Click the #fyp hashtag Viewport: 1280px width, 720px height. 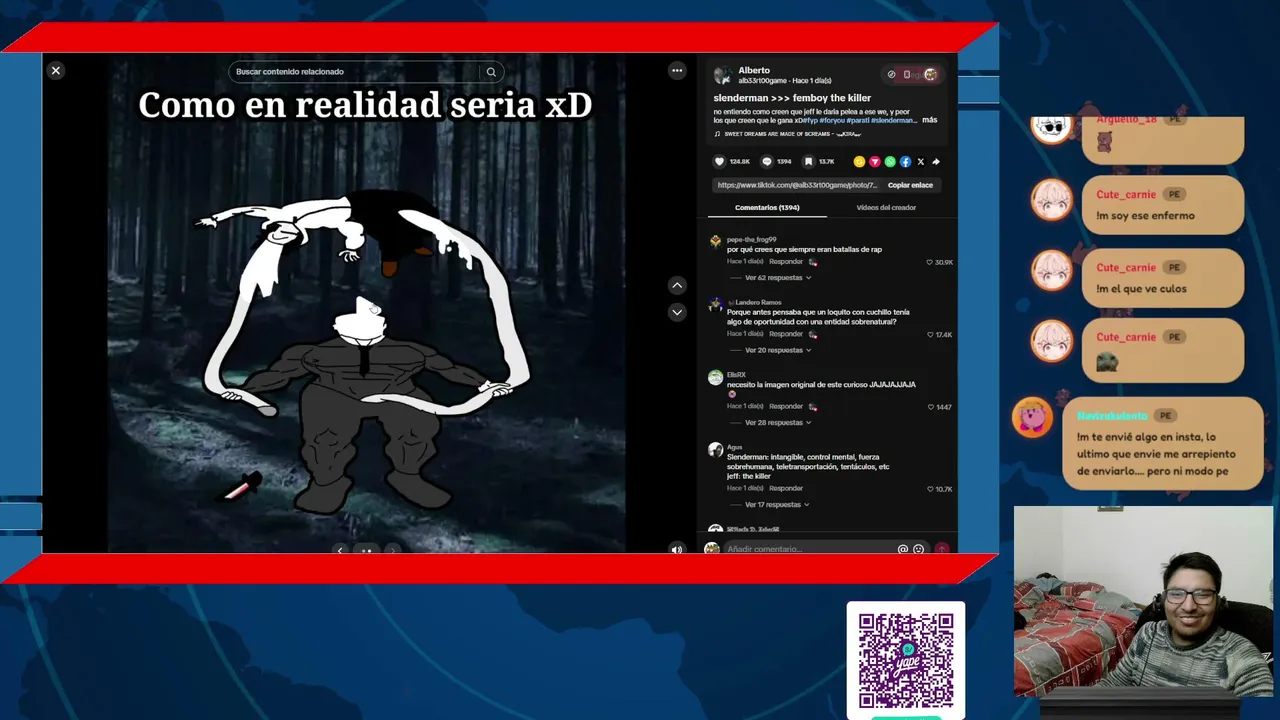pos(809,120)
